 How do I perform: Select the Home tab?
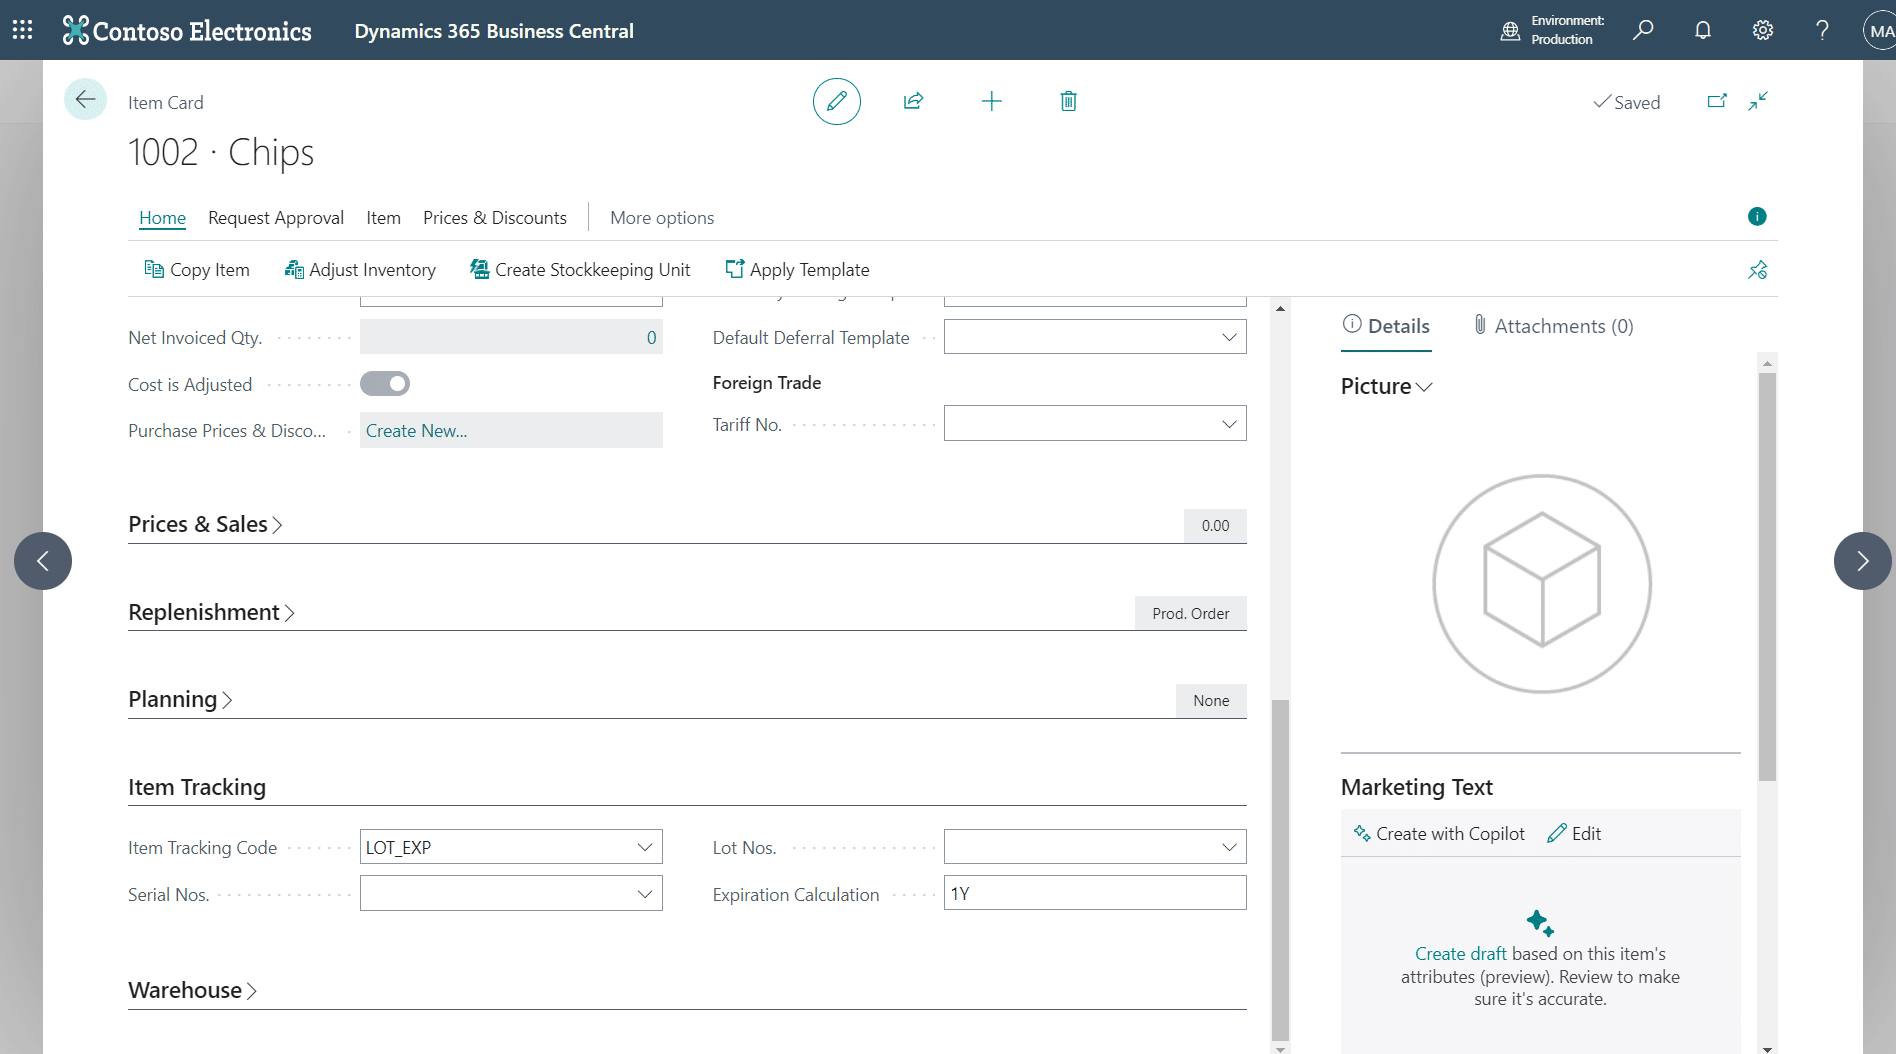pyautogui.click(x=162, y=218)
